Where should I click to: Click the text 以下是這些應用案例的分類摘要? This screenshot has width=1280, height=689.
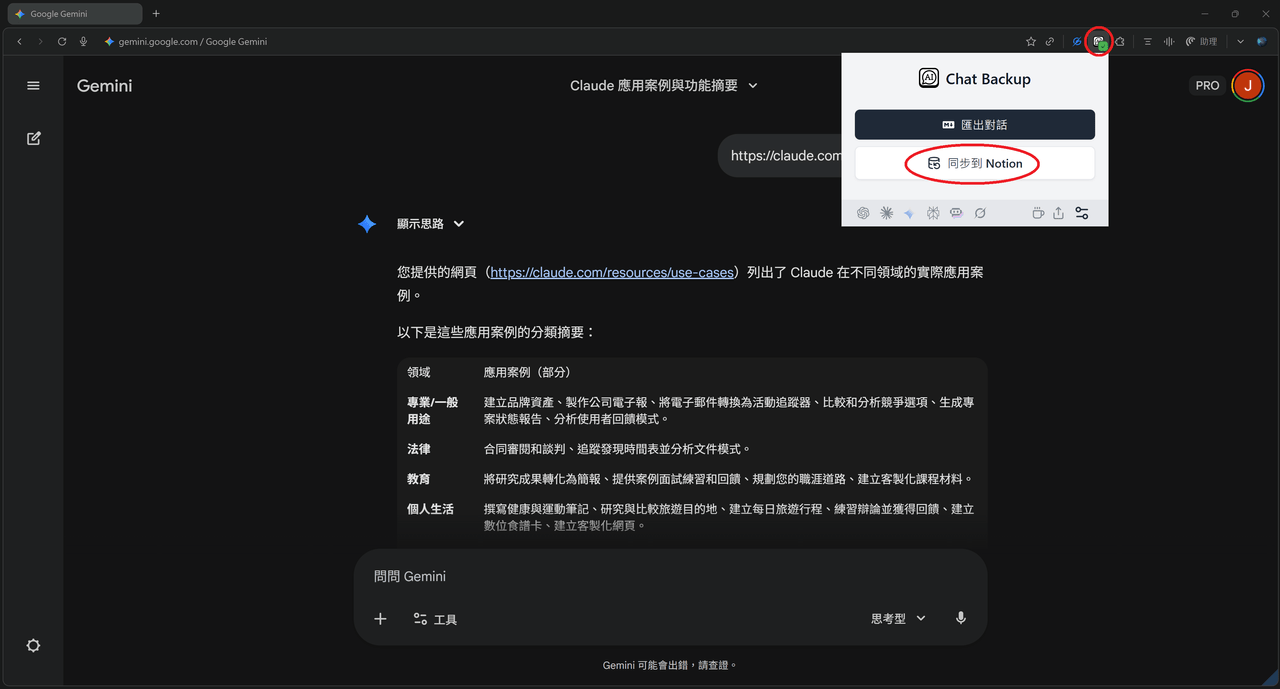click(496, 331)
